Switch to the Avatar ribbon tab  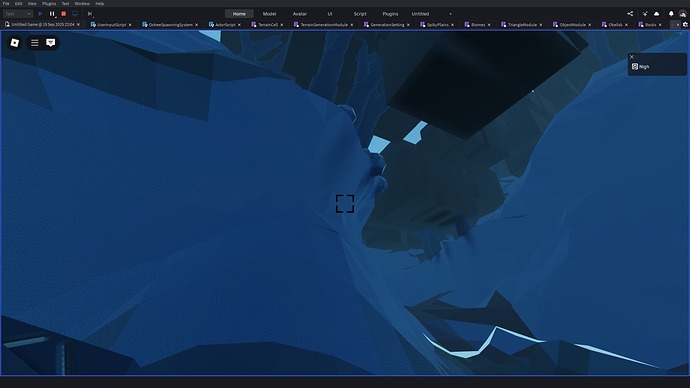coord(300,14)
